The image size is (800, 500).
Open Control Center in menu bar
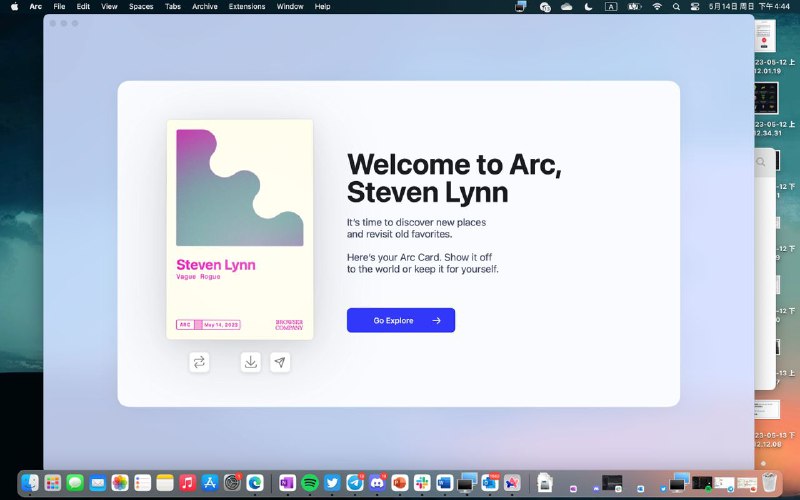tap(695, 6)
